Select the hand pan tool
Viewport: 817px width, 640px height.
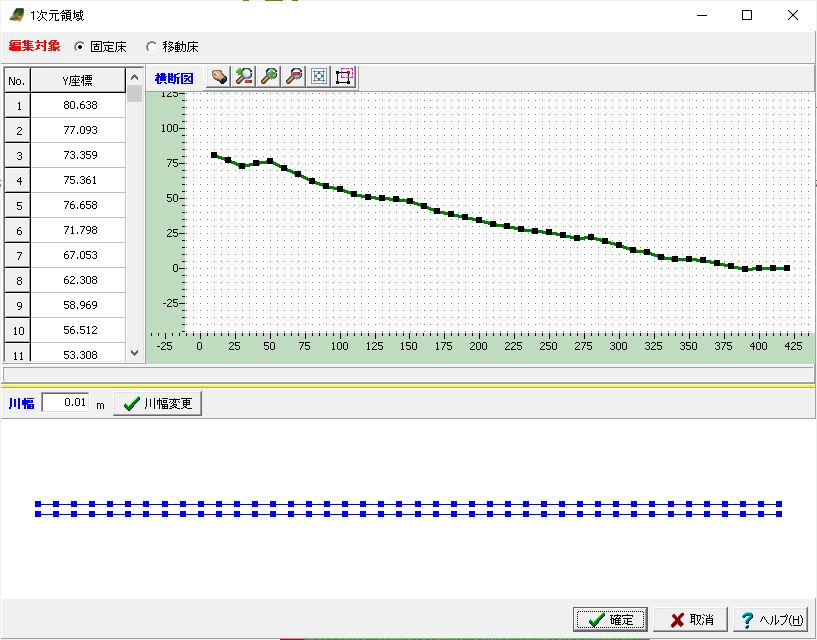pyautogui.click(x=219, y=77)
